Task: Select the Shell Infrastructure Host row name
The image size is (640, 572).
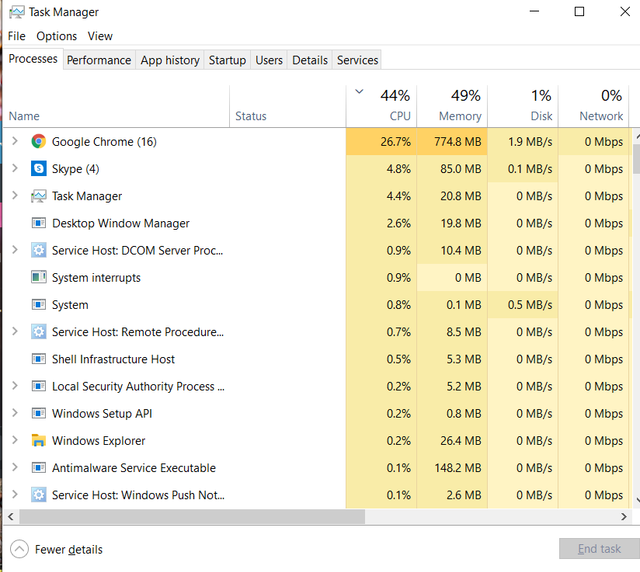Action: tap(113, 359)
